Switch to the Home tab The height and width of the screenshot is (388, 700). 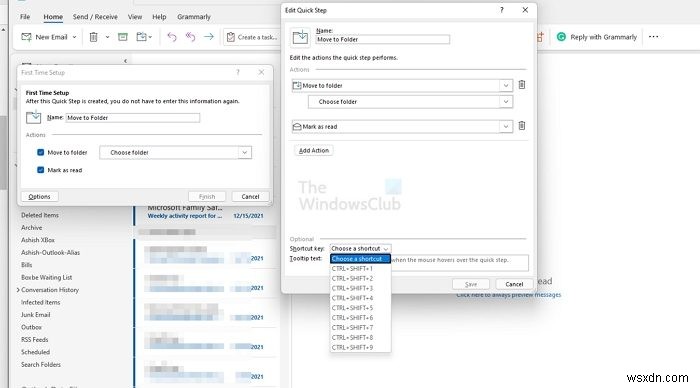point(53,17)
